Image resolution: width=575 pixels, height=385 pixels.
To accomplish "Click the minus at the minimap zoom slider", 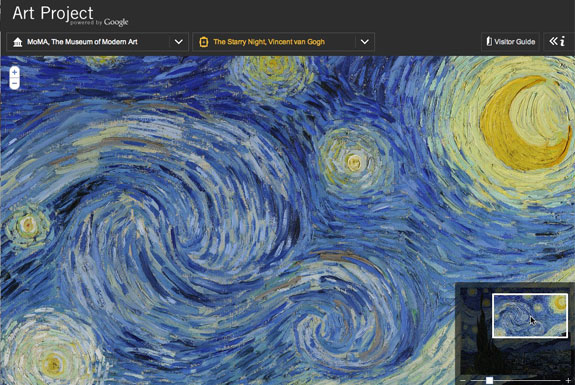I will point(463,381).
